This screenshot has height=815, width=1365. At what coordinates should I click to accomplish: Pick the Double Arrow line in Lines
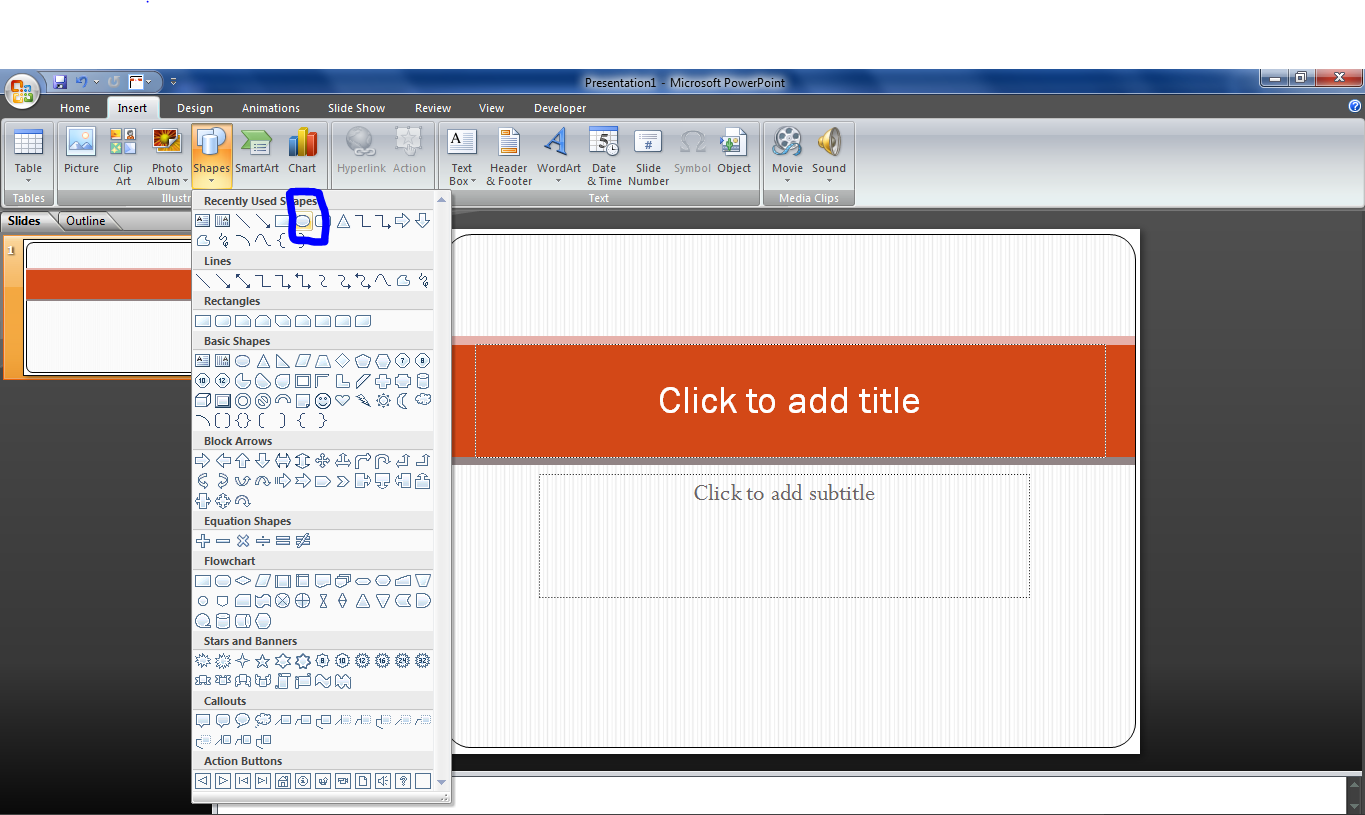[243, 281]
